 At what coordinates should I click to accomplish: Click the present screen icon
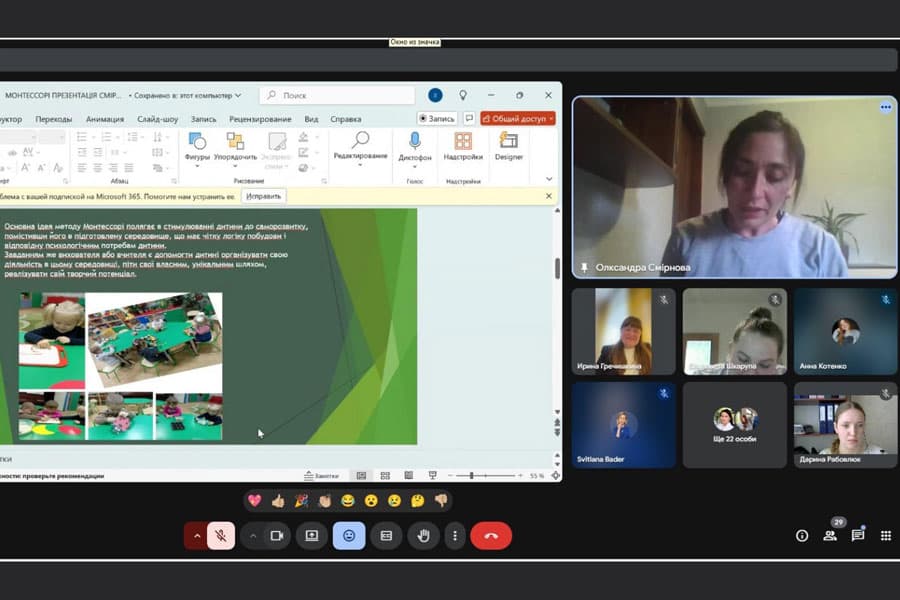tap(312, 536)
